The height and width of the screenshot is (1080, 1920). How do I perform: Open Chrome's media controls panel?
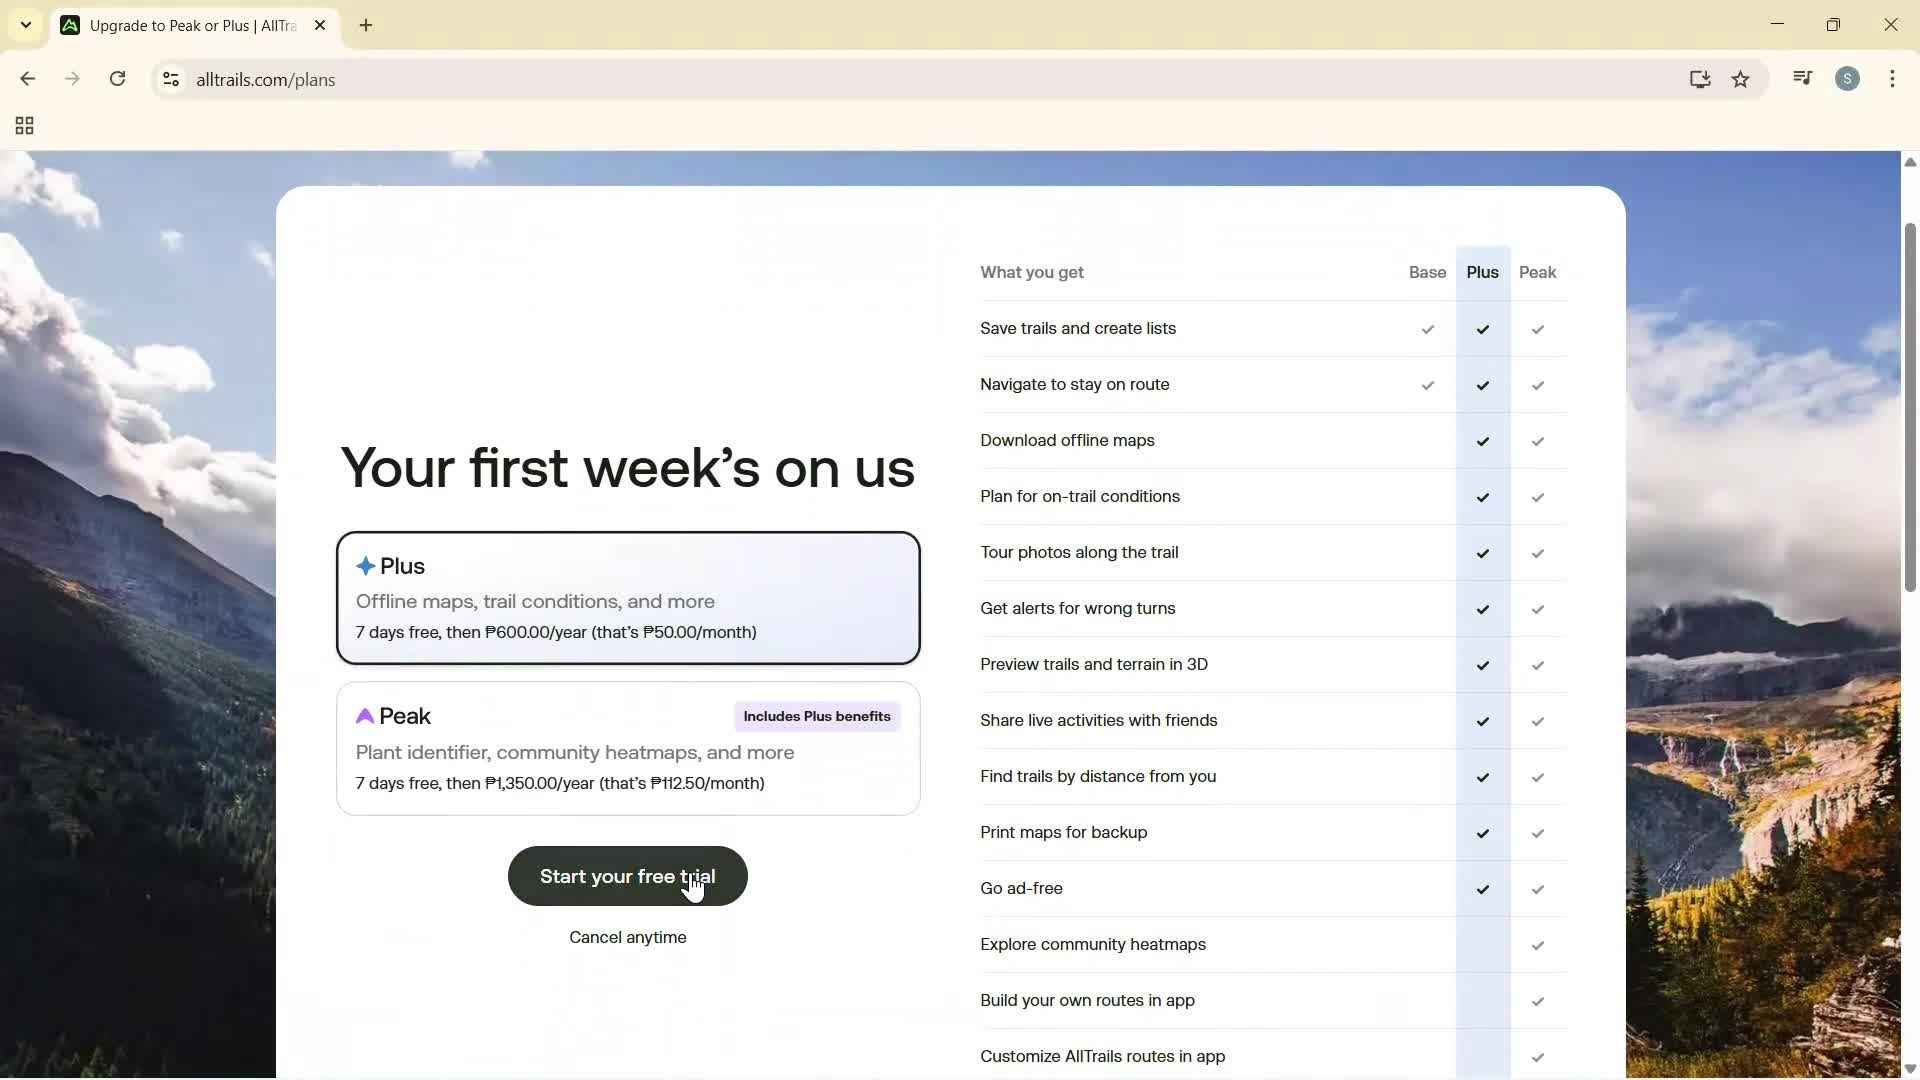pyautogui.click(x=1802, y=78)
